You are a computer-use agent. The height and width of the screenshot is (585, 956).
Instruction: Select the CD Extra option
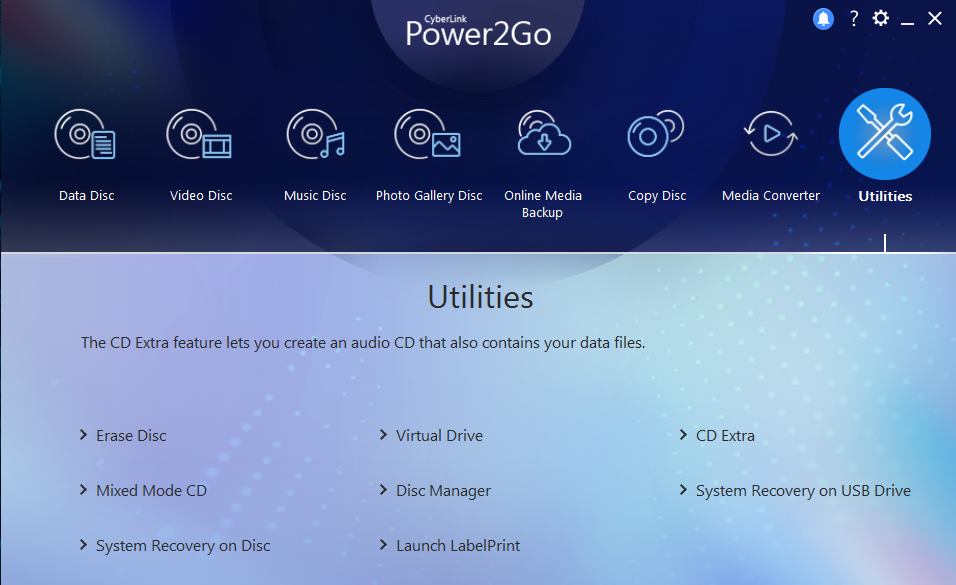[x=725, y=436]
